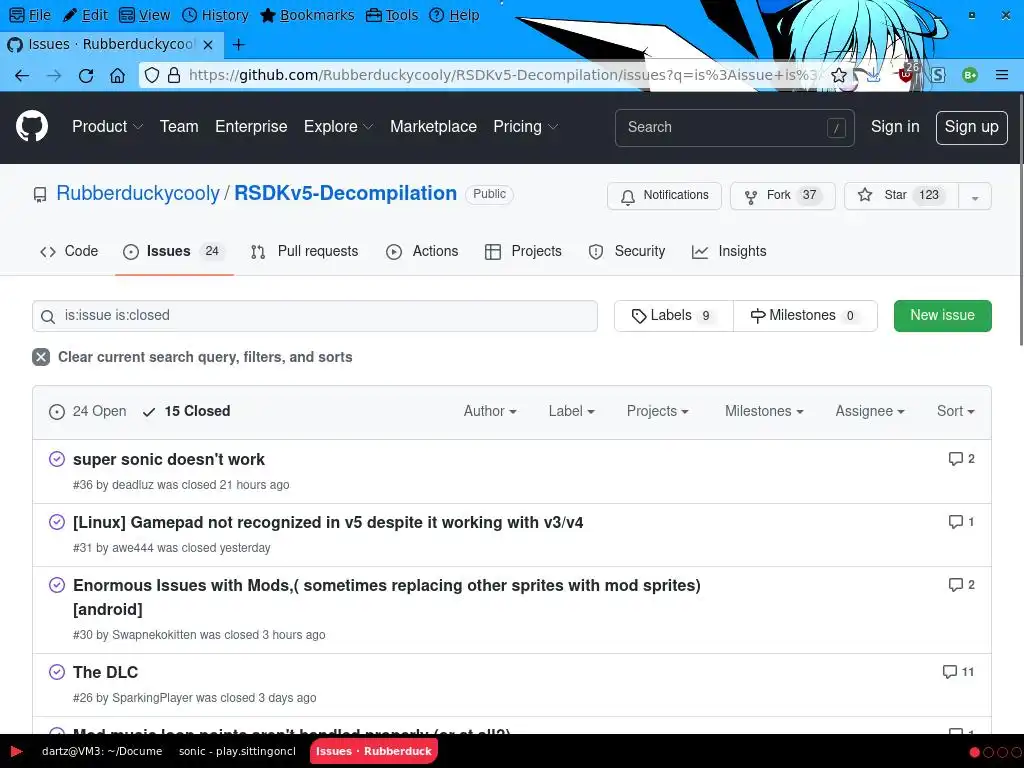1024x768 pixels.
Task: Click the Sign up button
Action: [971, 127]
